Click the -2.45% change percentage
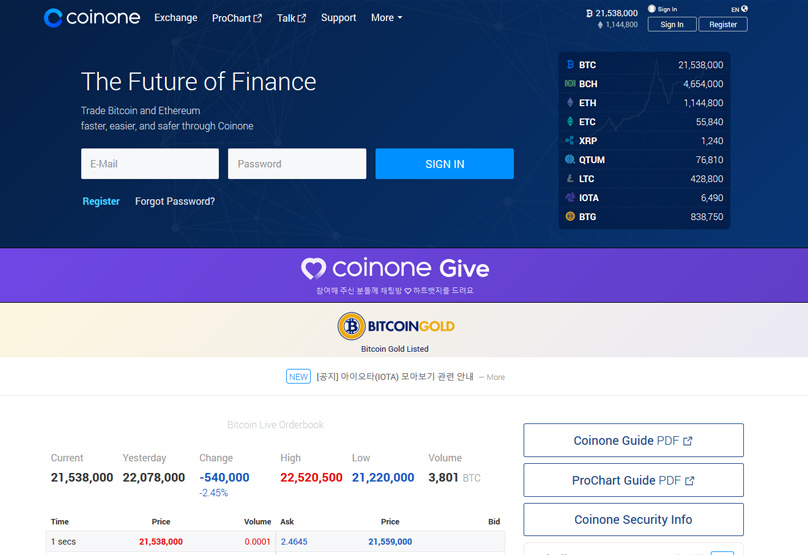808x555 pixels. click(x=213, y=493)
